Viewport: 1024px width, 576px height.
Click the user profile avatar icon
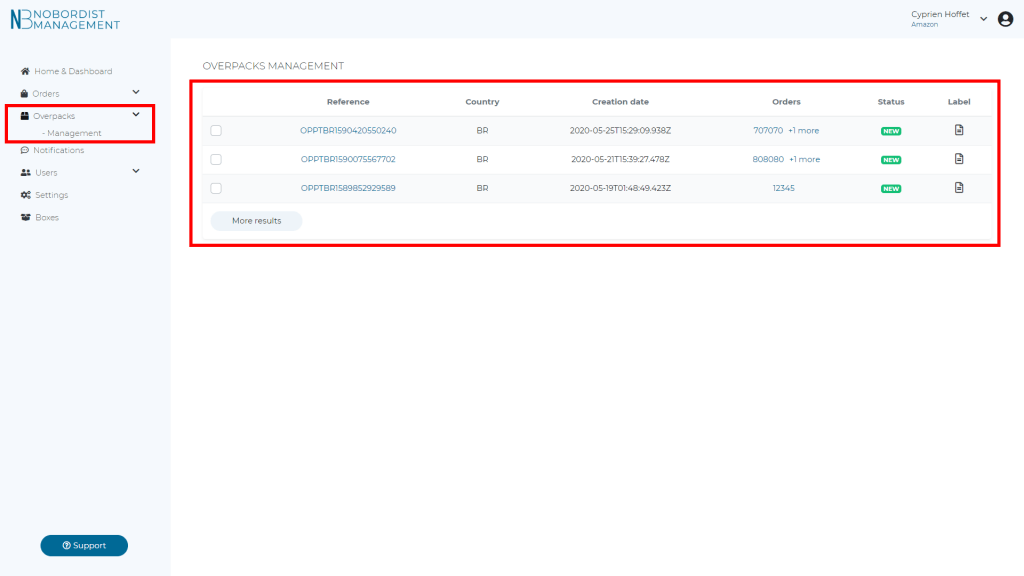point(1006,19)
